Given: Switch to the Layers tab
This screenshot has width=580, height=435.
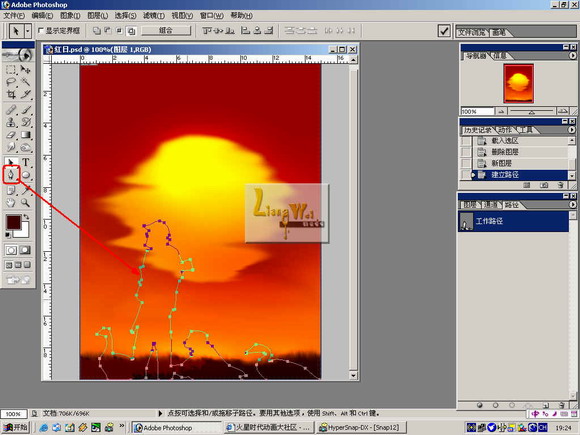Looking at the screenshot, I should 470,205.
